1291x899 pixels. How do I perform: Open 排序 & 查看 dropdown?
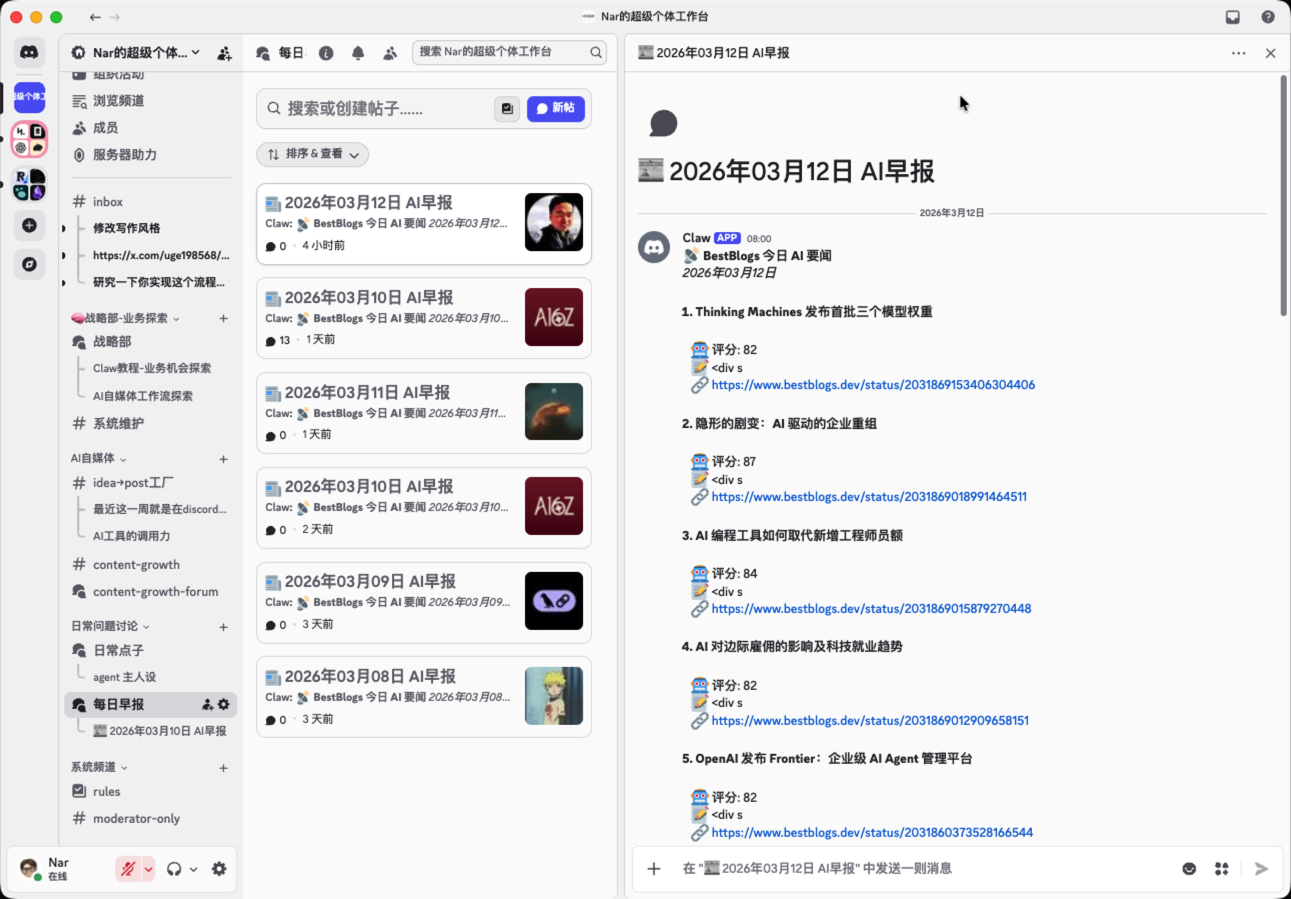tap(313, 154)
